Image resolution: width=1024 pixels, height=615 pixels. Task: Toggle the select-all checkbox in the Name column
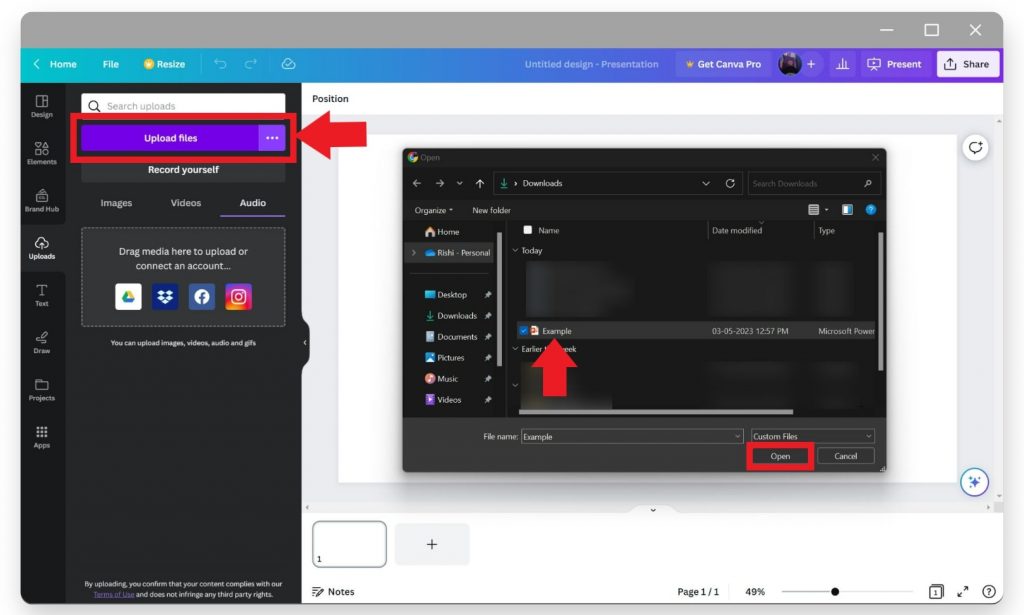pyautogui.click(x=527, y=230)
